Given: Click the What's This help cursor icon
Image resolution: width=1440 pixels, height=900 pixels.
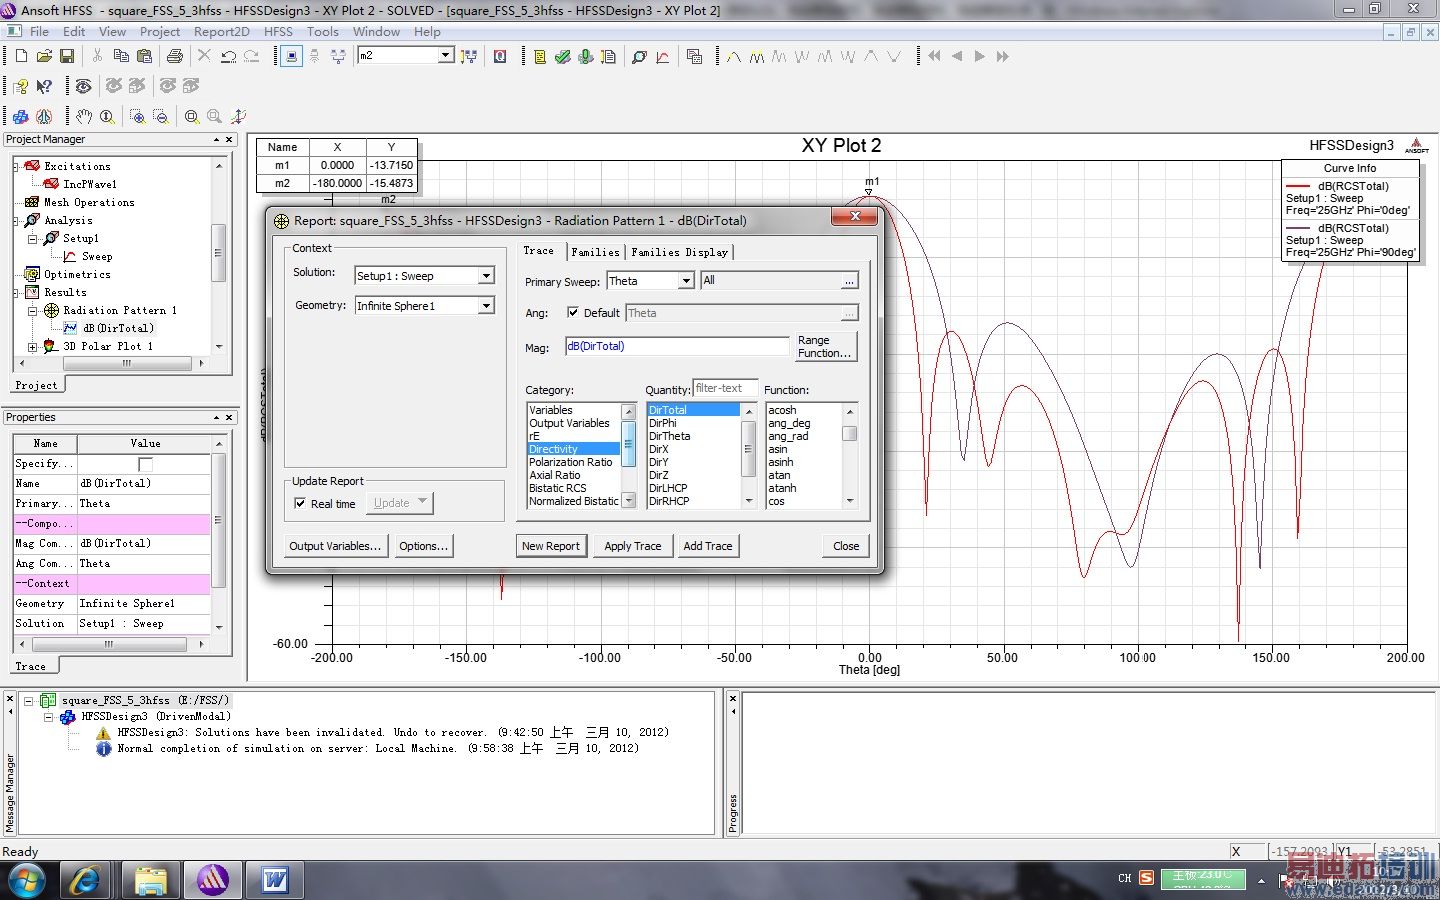Looking at the screenshot, I should (x=44, y=86).
